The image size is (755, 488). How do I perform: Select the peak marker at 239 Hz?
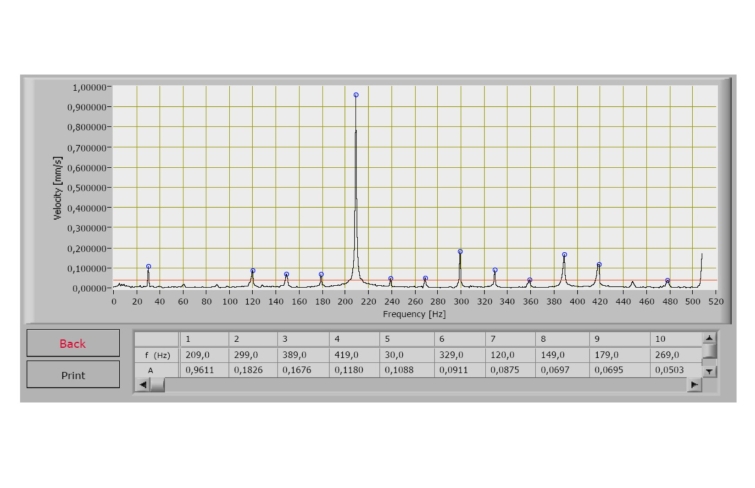coord(391,278)
